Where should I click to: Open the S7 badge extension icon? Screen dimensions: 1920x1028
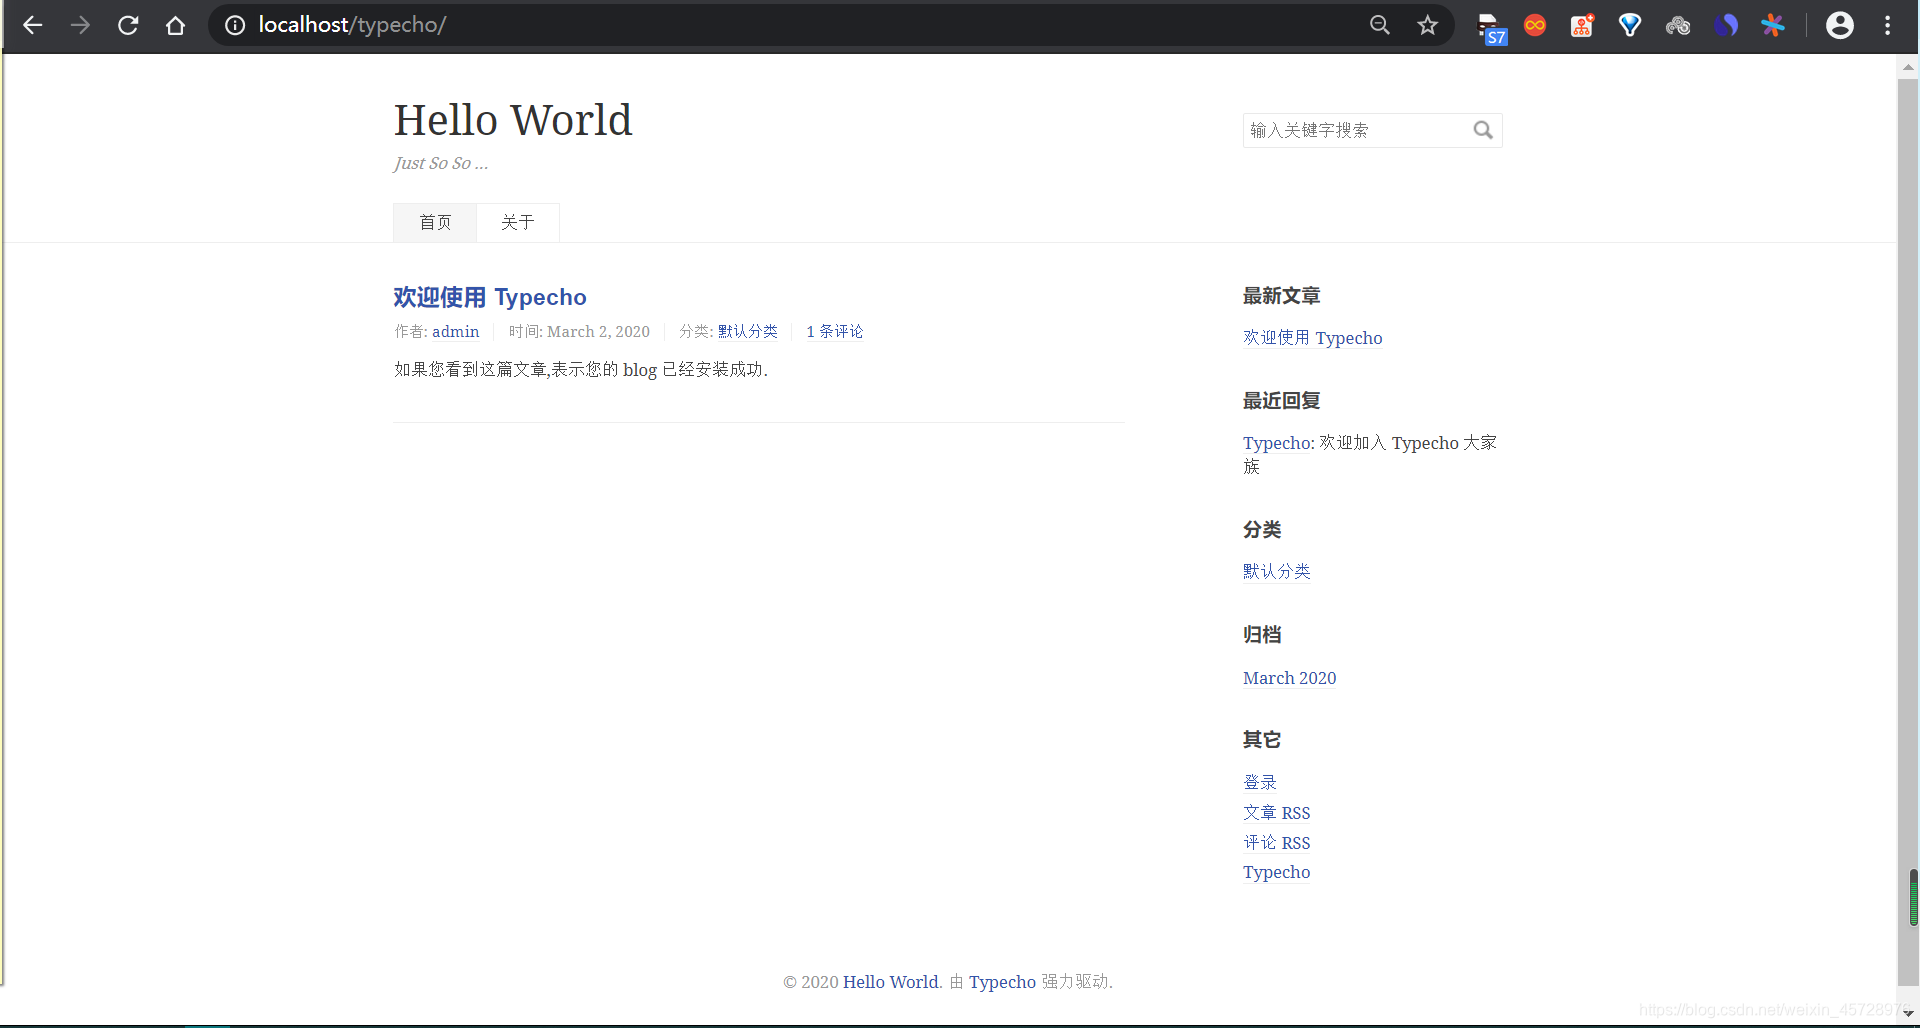pos(1492,28)
